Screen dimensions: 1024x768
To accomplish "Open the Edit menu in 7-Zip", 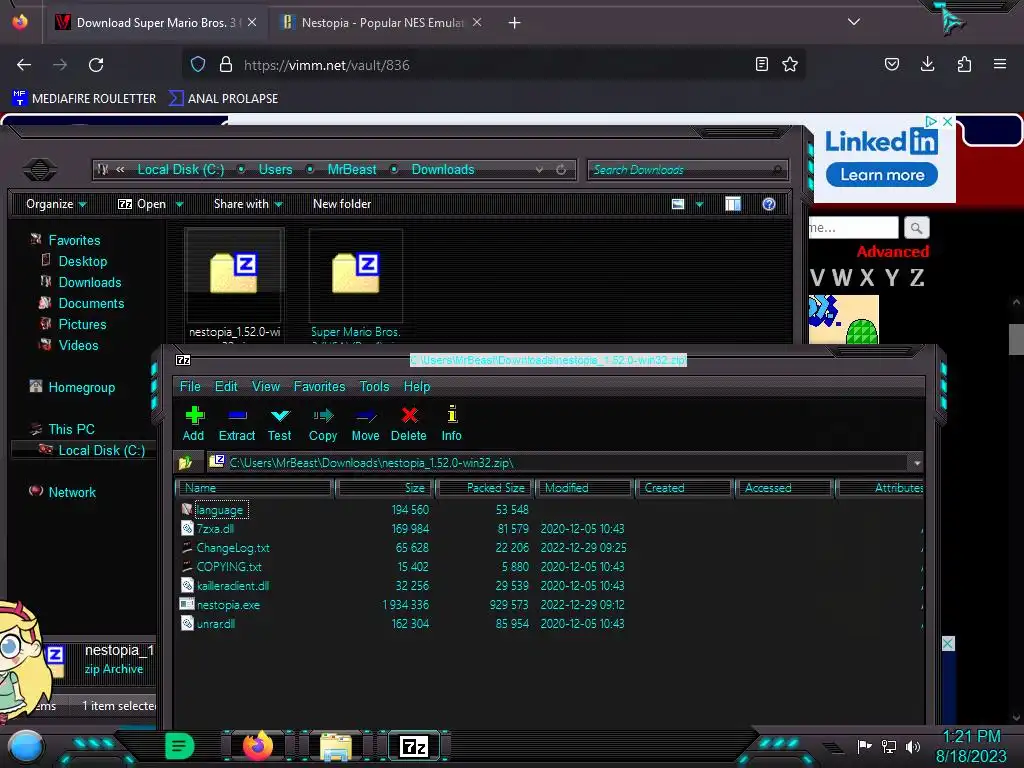I will (226, 387).
